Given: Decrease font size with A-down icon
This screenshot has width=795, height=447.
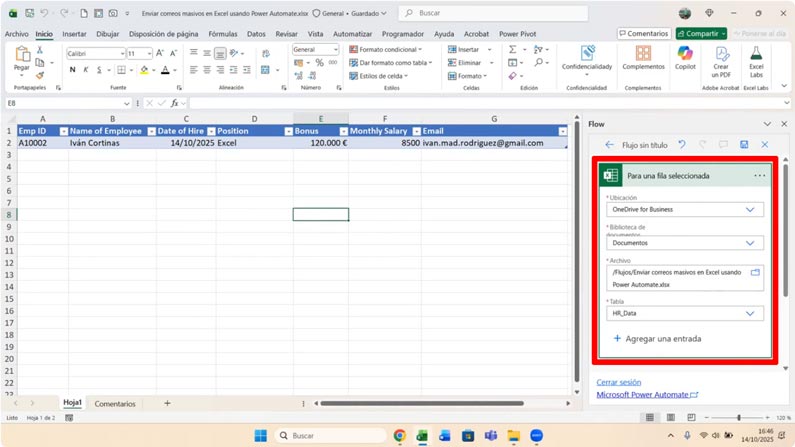Looking at the screenshot, I should (173, 53).
